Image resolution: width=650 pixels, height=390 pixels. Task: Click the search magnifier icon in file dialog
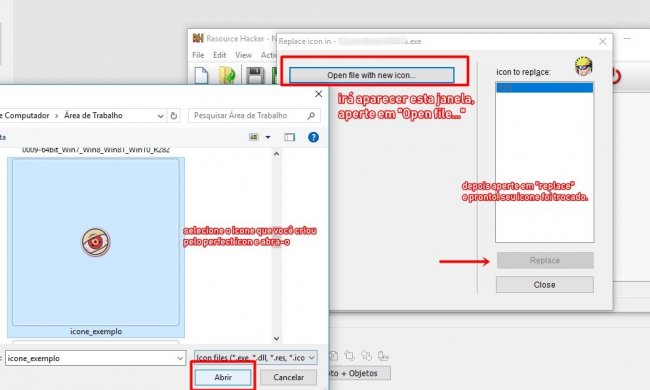311,116
